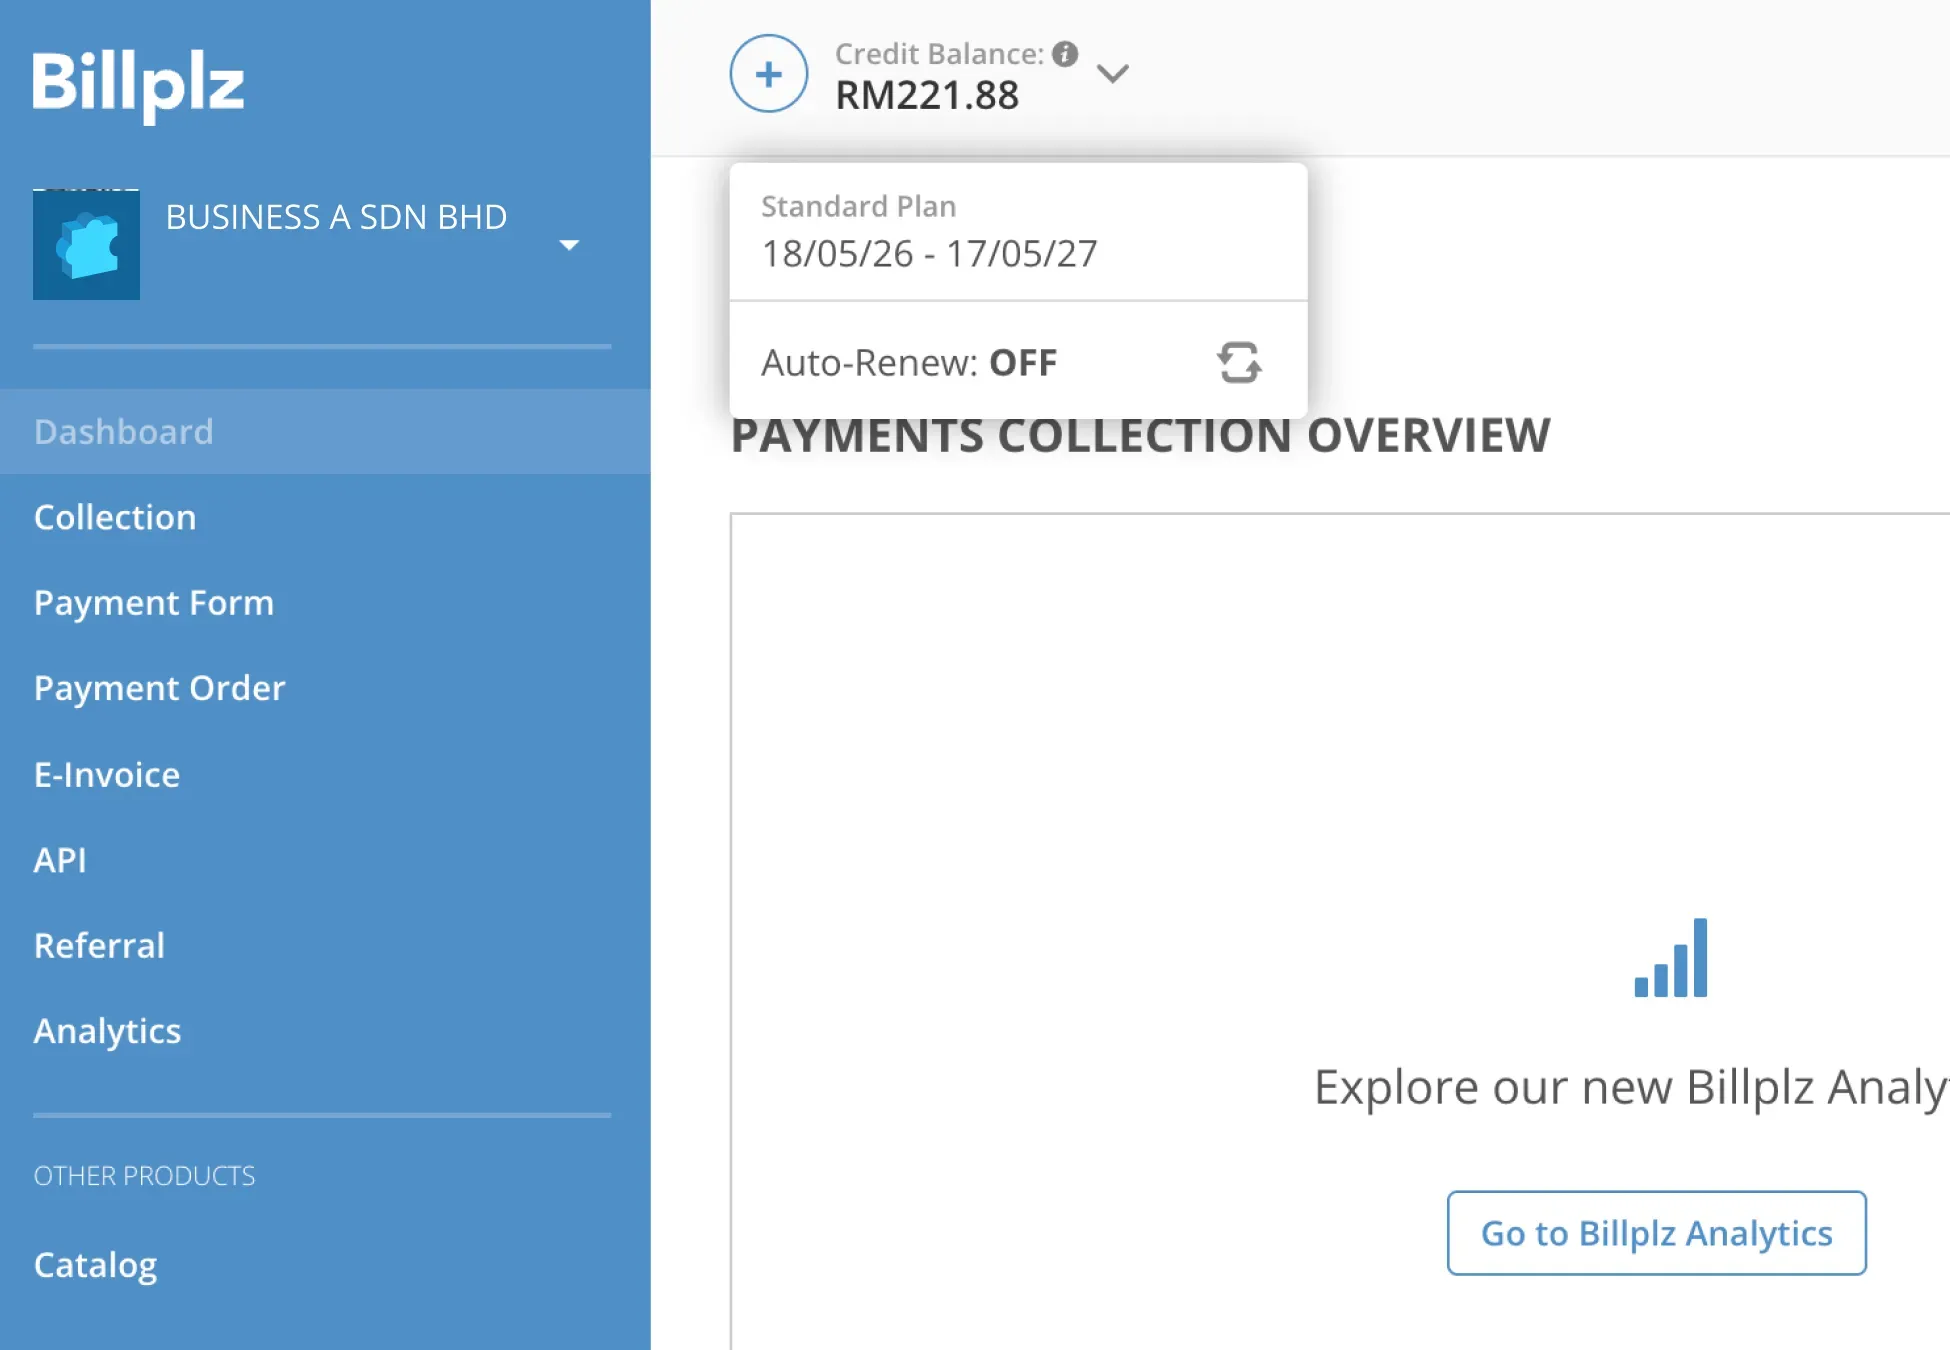The width and height of the screenshot is (1950, 1350).
Task: Open the E-Invoice section
Action: coord(107,774)
